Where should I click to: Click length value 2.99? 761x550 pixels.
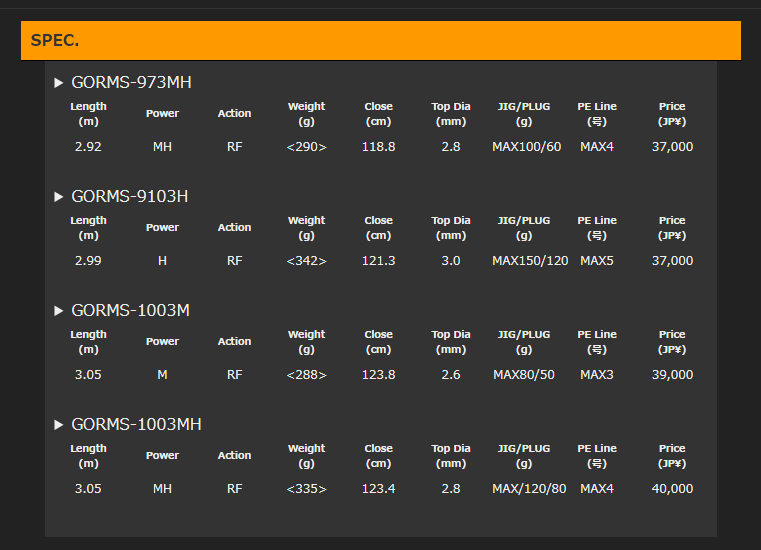pos(88,261)
